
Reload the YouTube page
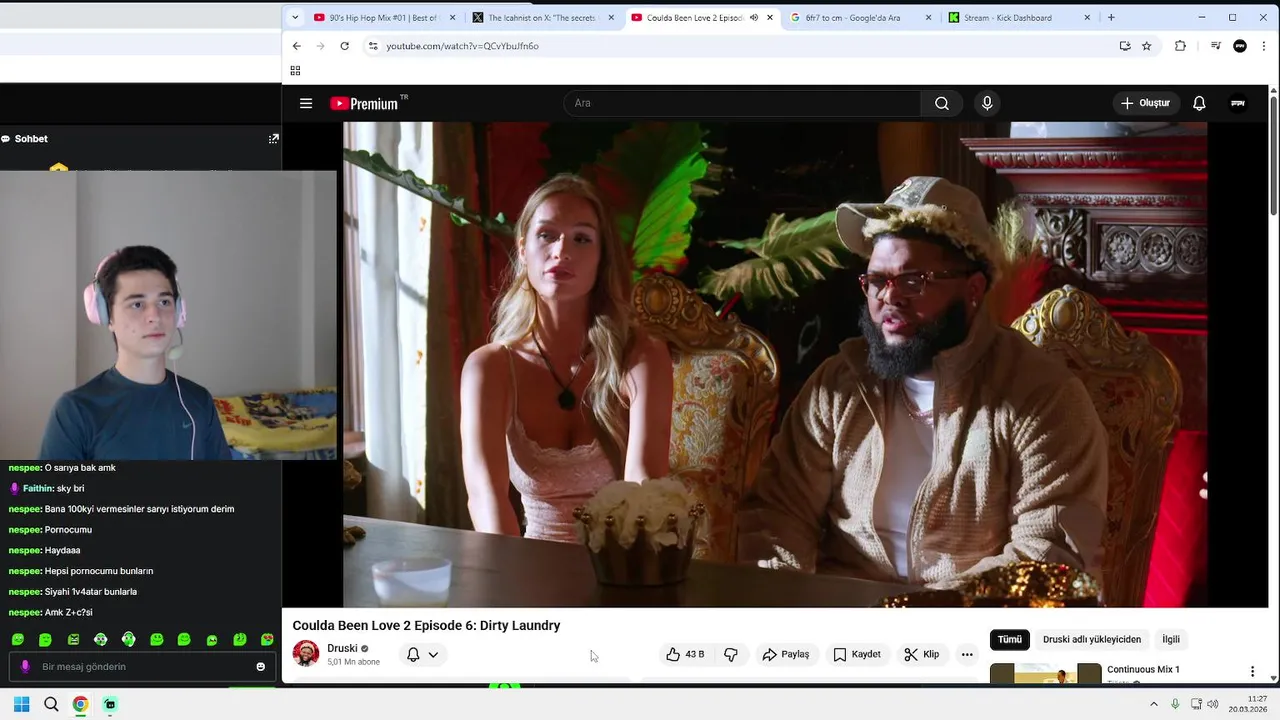click(x=344, y=46)
